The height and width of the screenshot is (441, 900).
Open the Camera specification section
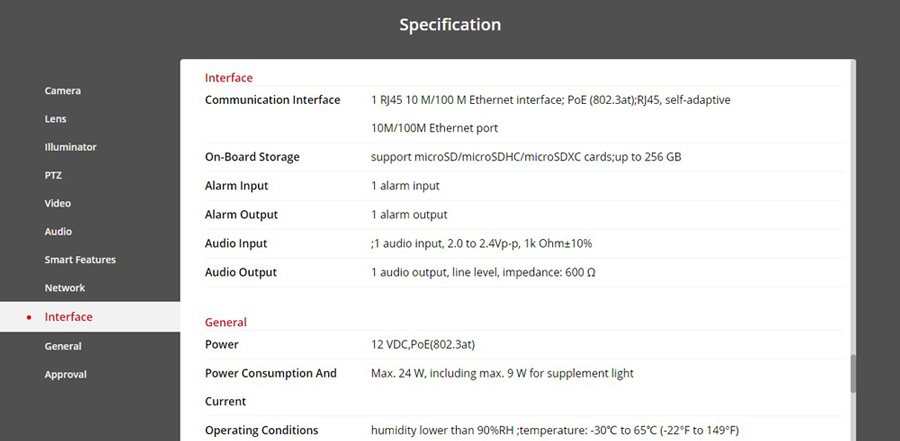point(62,91)
